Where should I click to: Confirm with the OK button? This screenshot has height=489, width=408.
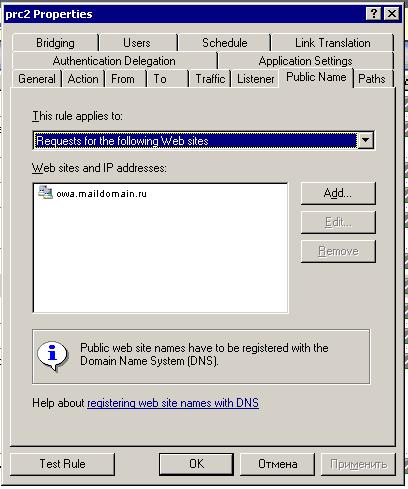[196, 464]
